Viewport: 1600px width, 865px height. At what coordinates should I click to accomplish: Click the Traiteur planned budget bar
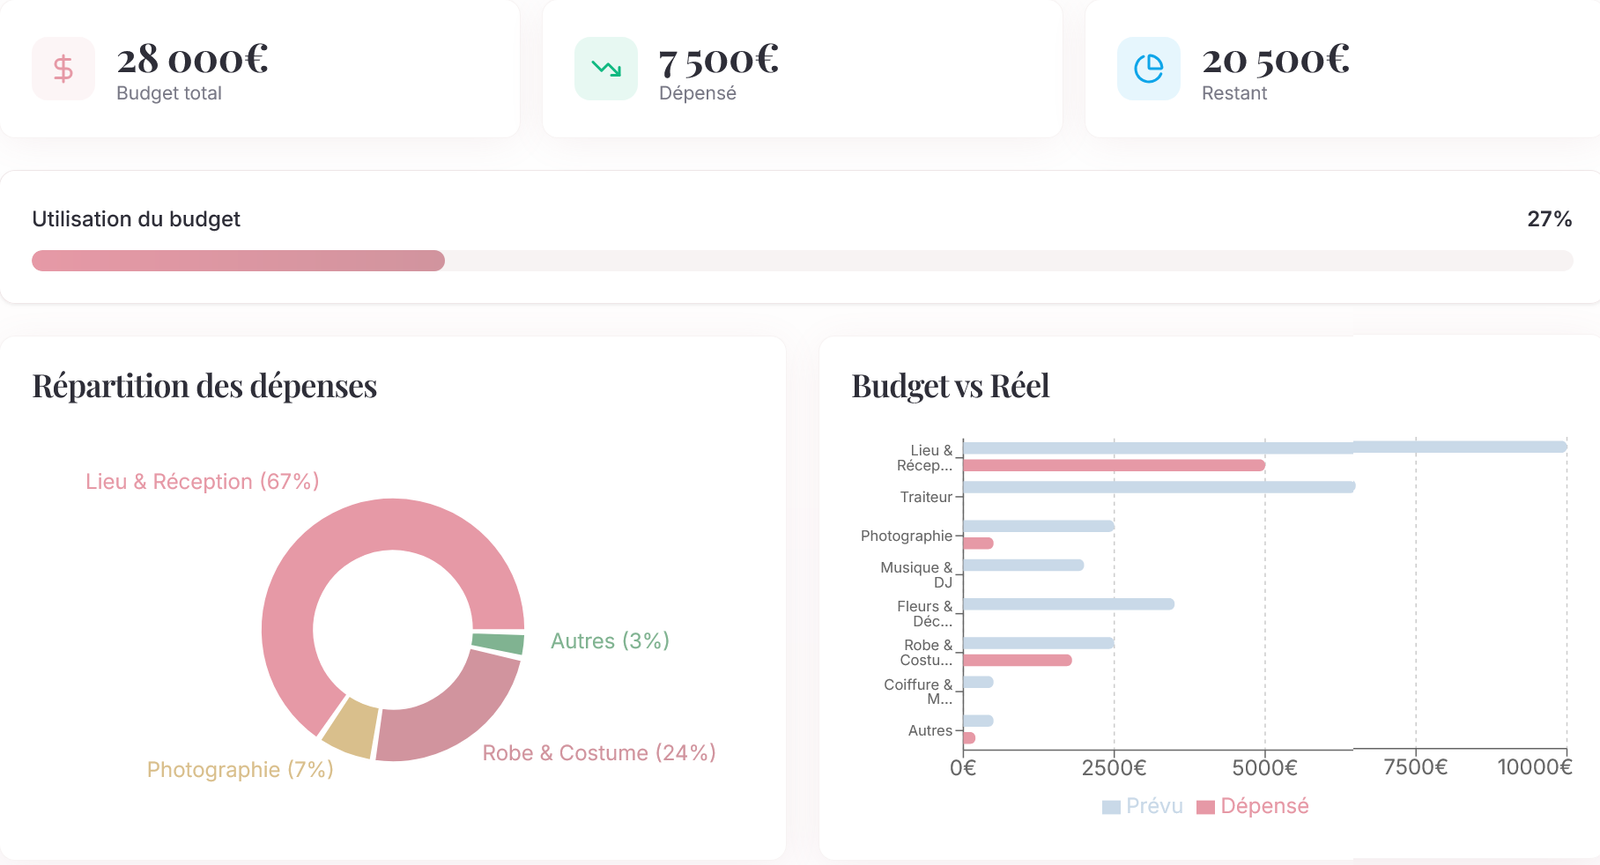pyautogui.click(x=1158, y=487)
